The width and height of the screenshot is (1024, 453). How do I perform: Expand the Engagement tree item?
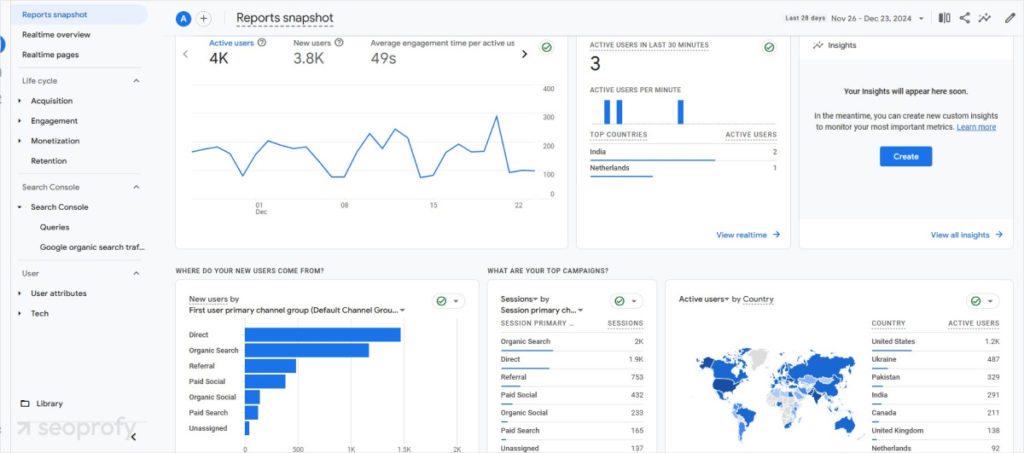(20, 121)
